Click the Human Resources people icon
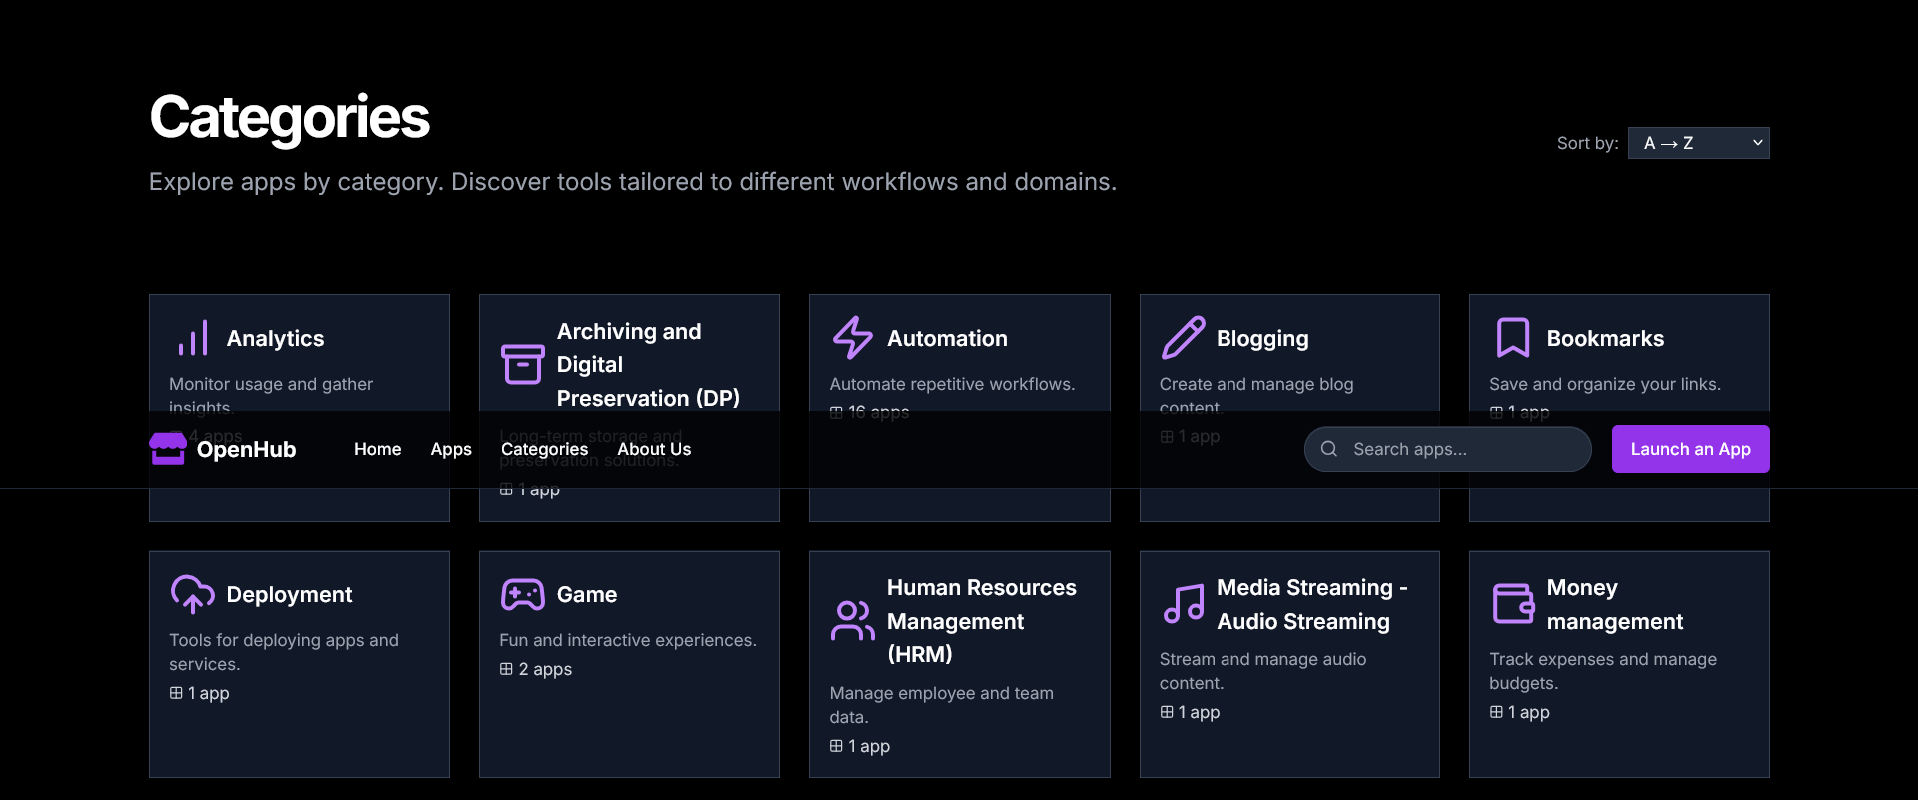The width and height of the screenshot is (1918, 800). click(853, 621)
